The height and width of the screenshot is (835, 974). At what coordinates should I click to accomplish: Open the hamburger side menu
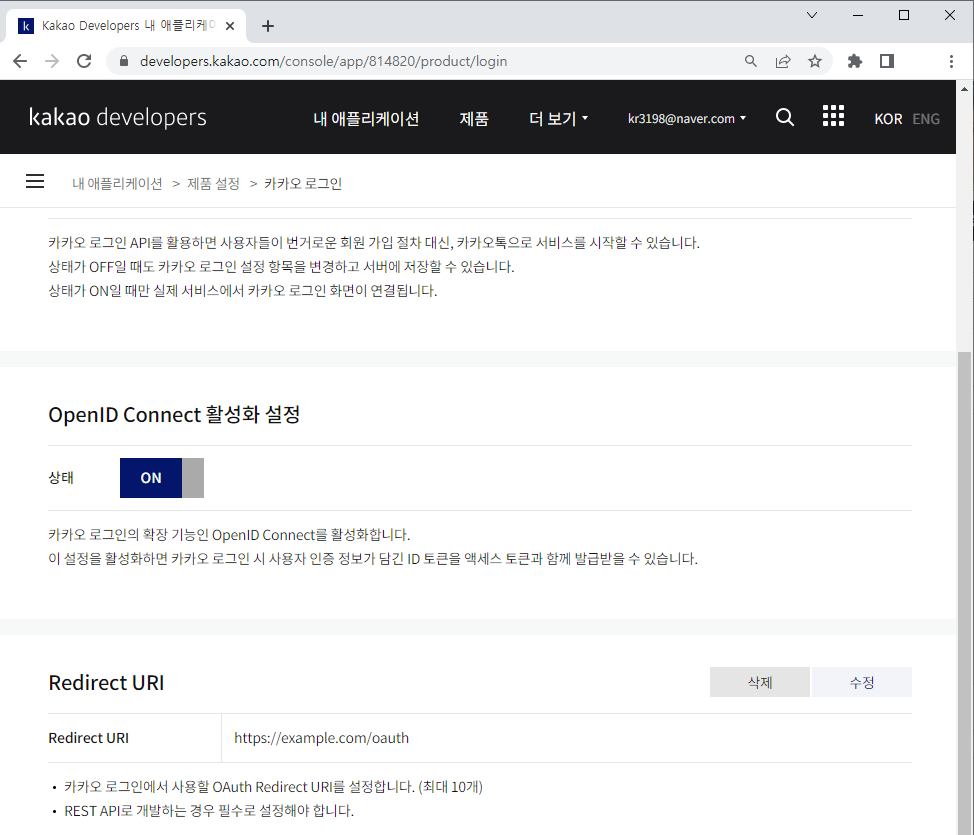click(35, 181)
